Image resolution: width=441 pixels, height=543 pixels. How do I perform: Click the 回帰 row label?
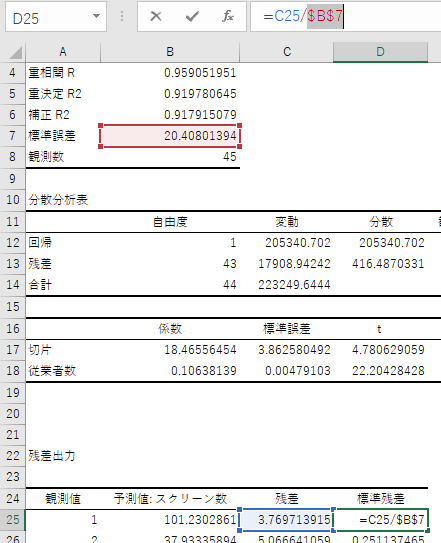pyautogui.click(x=40, y=243)
